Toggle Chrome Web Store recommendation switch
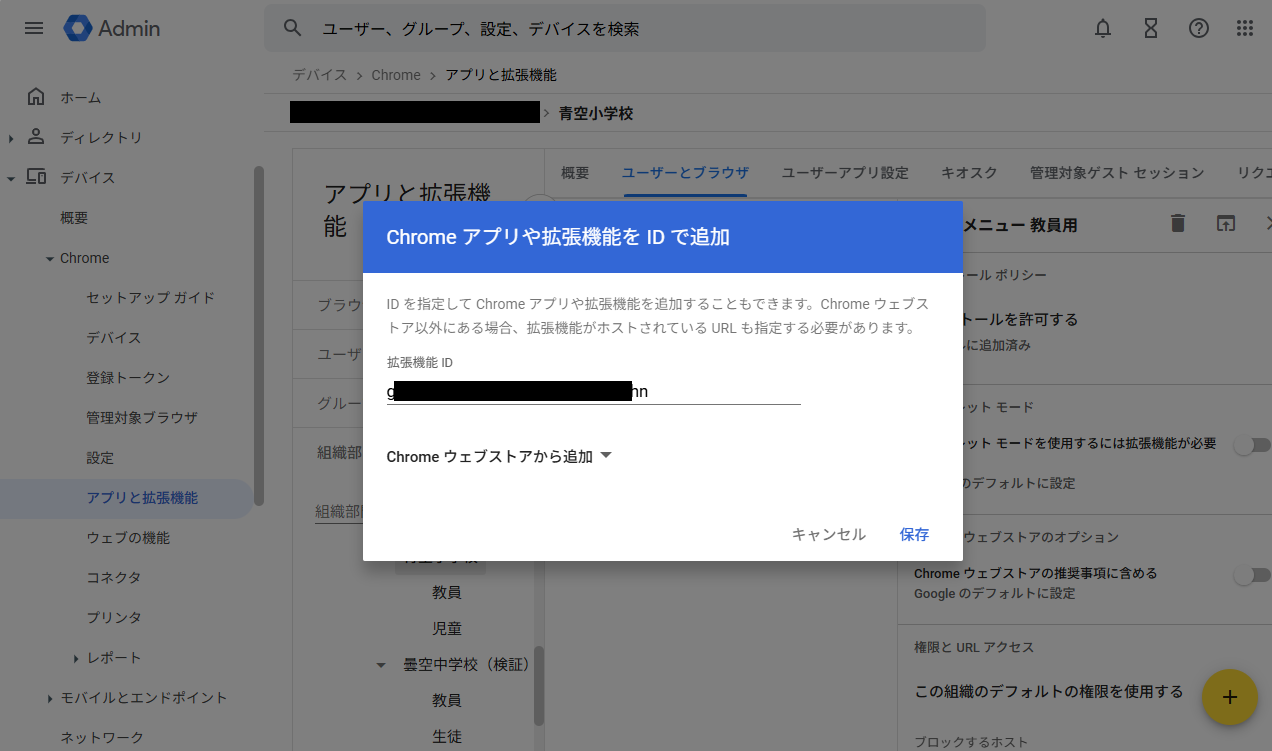Screen dimensions: 1272x751 pos(1251,575)
